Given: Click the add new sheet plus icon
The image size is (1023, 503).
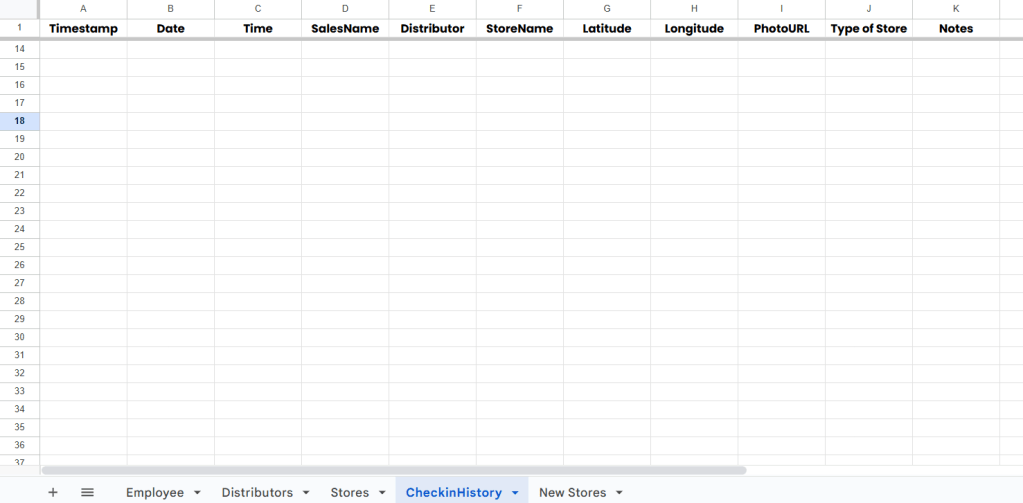Looking at the screenshot, I should (x=53, y=492).
